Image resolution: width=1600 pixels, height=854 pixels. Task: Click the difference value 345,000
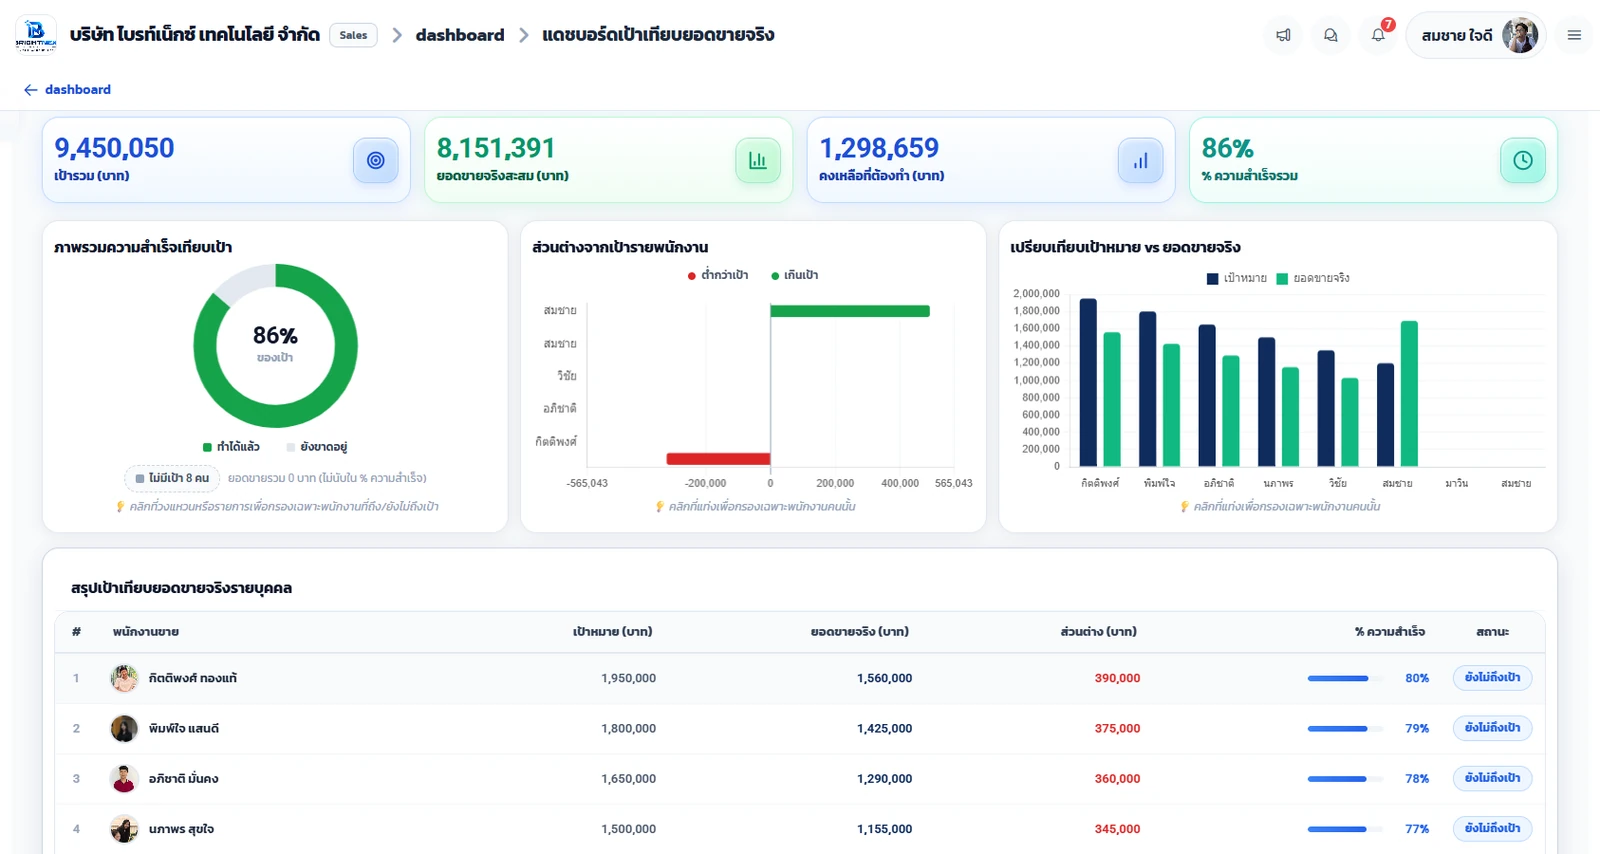point(1117,828)
